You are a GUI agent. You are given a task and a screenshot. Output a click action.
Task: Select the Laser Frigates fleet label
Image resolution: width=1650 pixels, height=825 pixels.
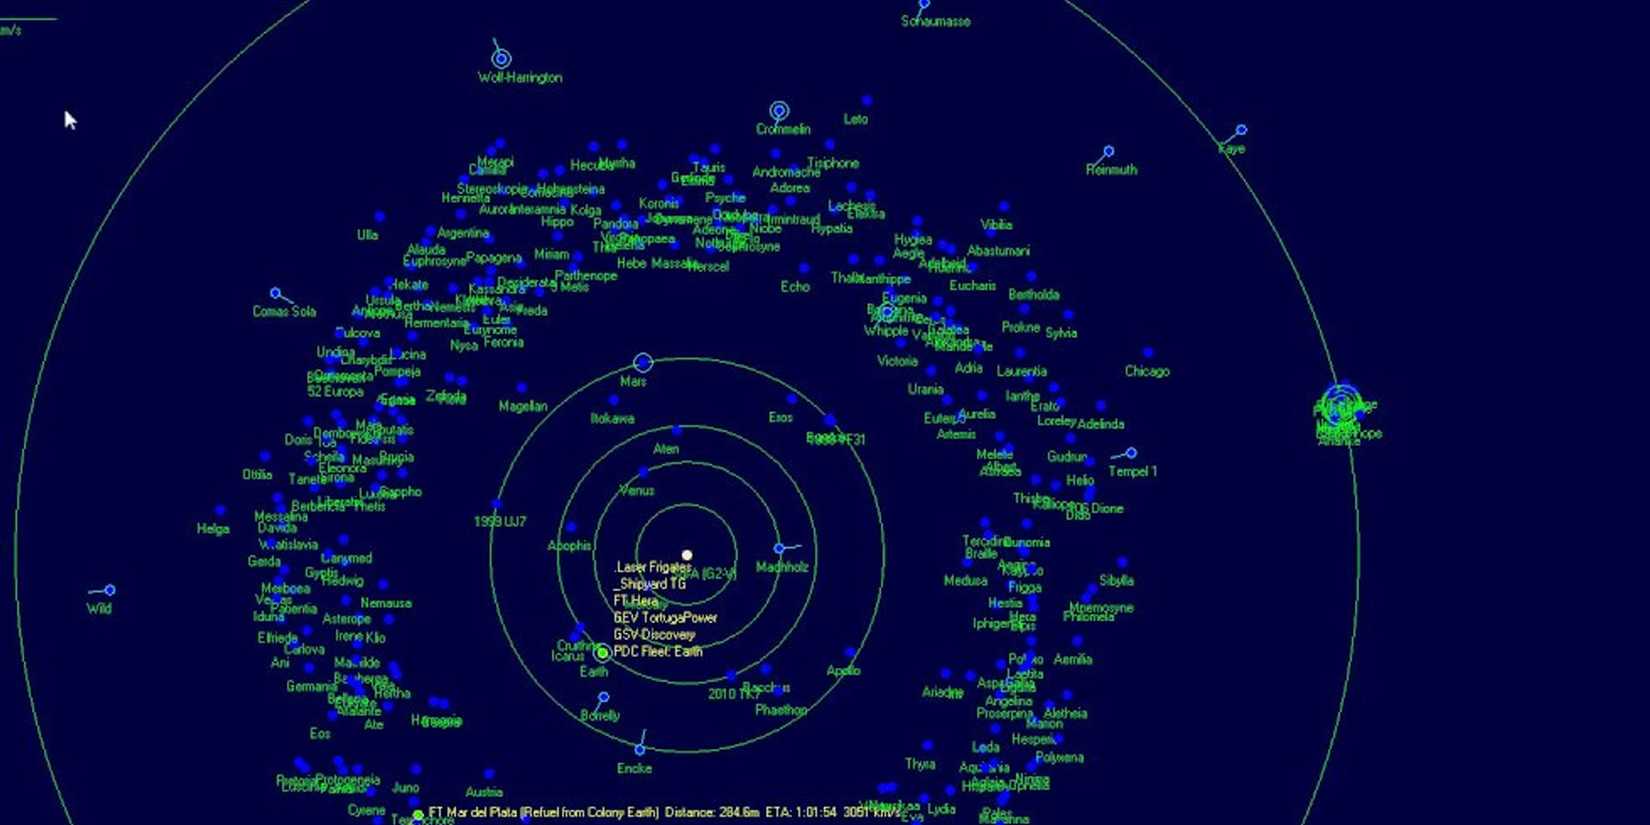pyautogui.click(x=652, y=567)
